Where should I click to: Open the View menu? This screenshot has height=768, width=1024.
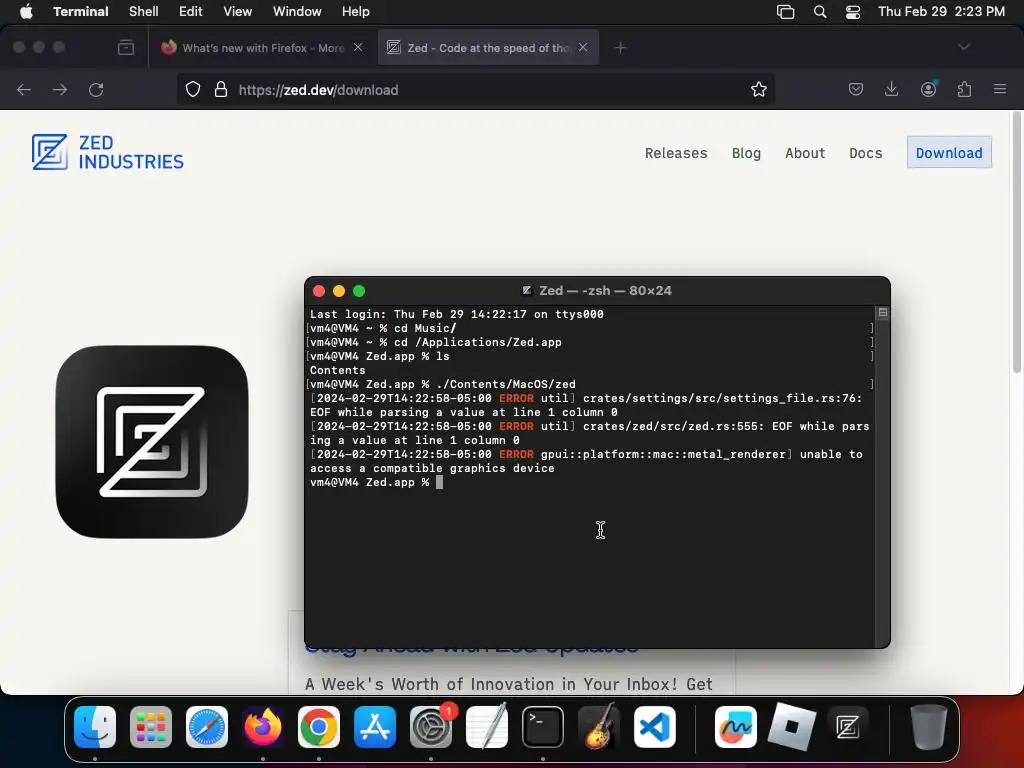[x=238, y=12]
